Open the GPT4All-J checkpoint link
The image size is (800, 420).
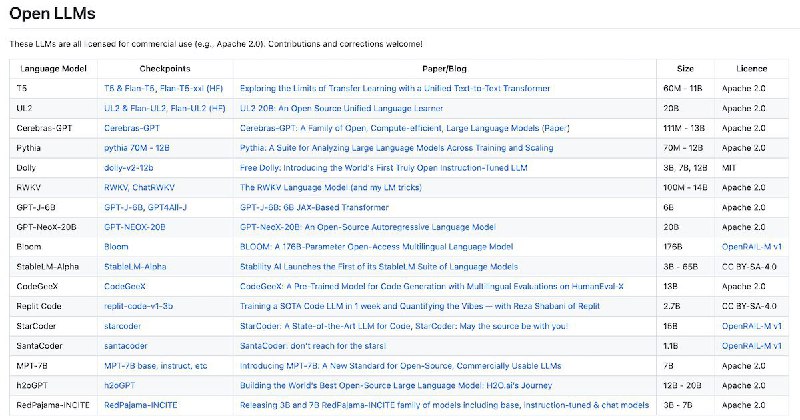pyautogui.click(x=167, y=207)
